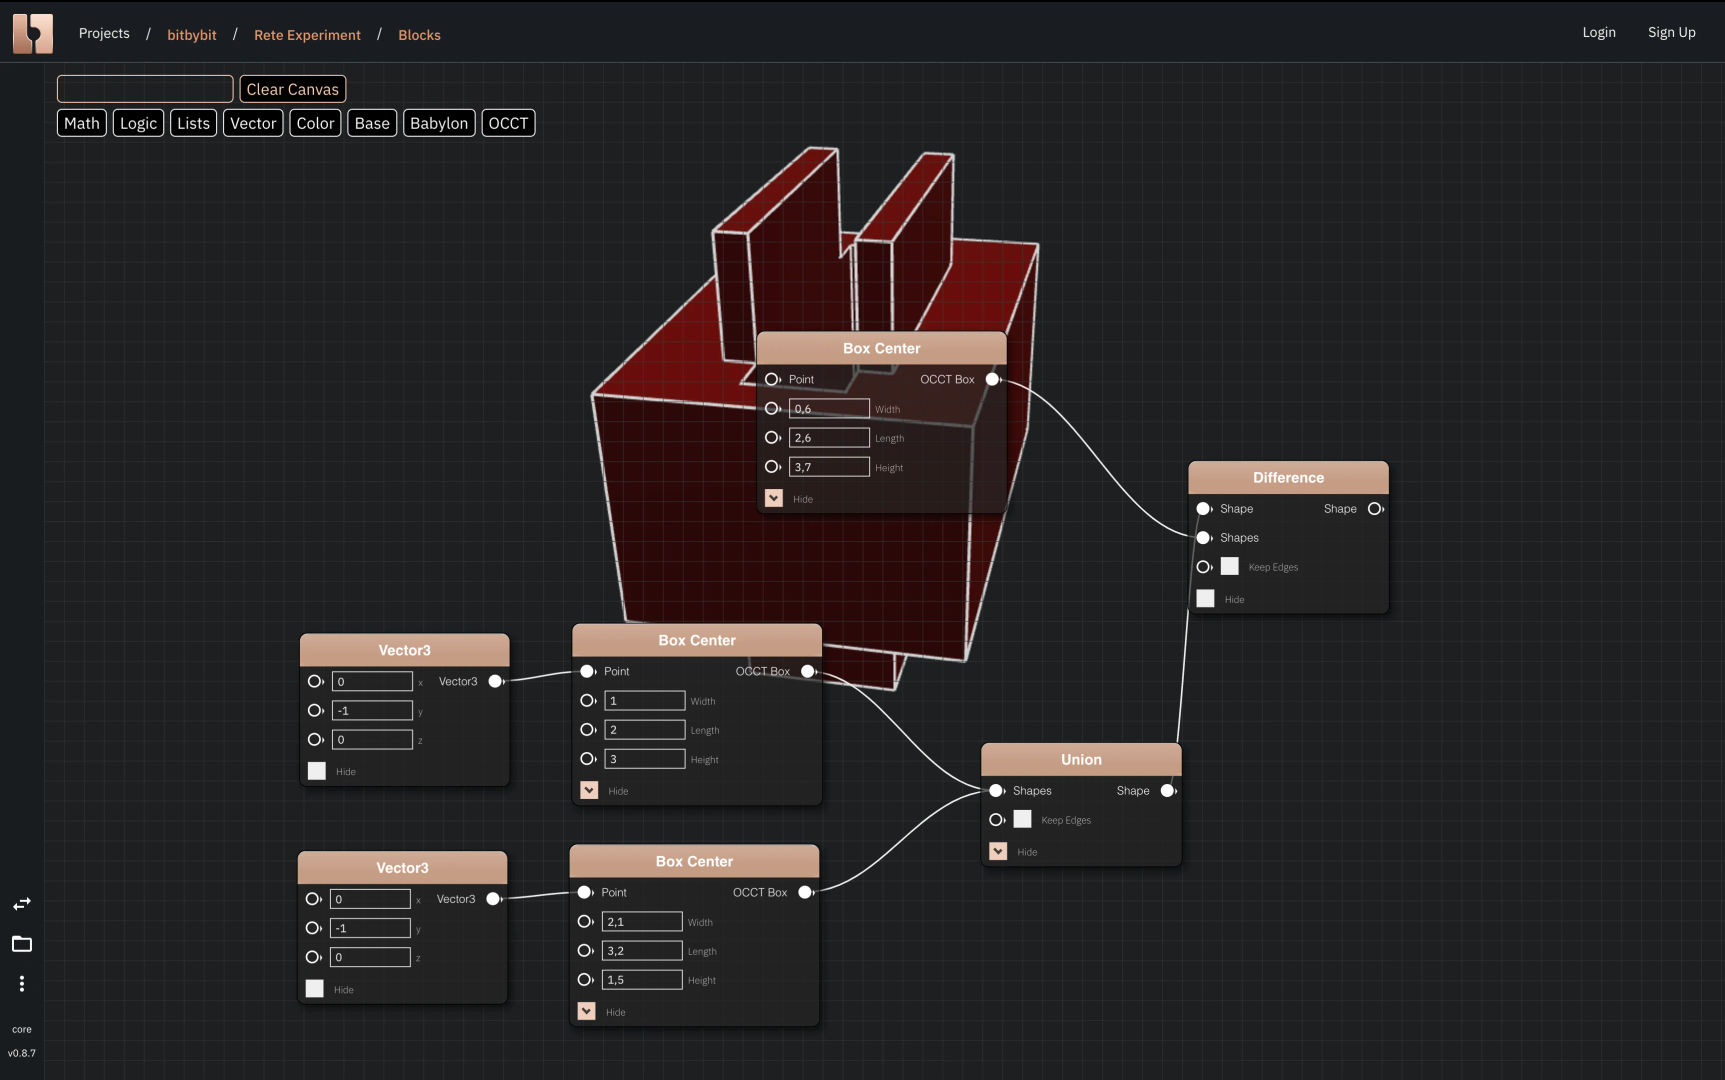Go to bitbybit breadcrumb link
The height and width of the screenshot is (1080, 1725).
point(192,35)
